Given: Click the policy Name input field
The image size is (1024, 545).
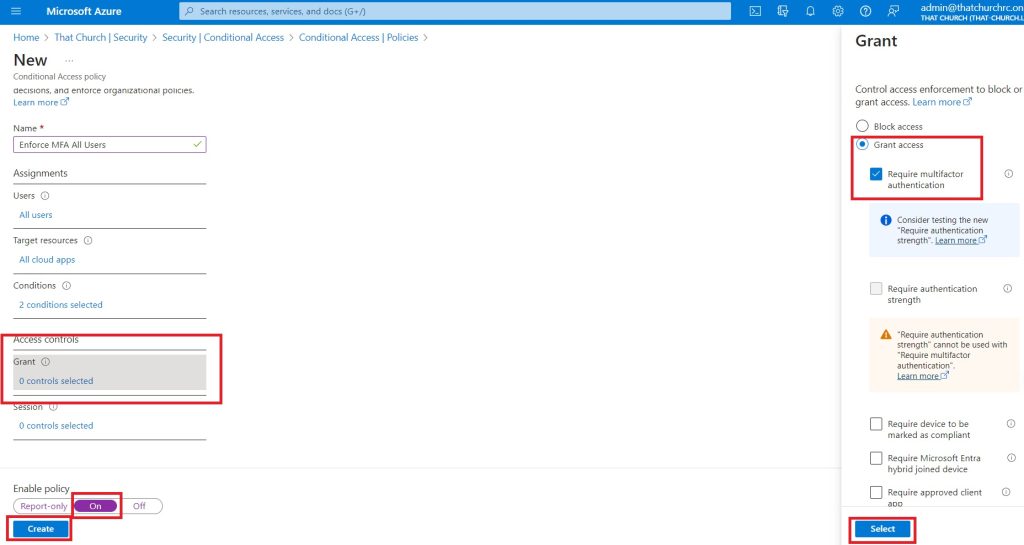Looking at the screenshot, I should tap(110, 144).
